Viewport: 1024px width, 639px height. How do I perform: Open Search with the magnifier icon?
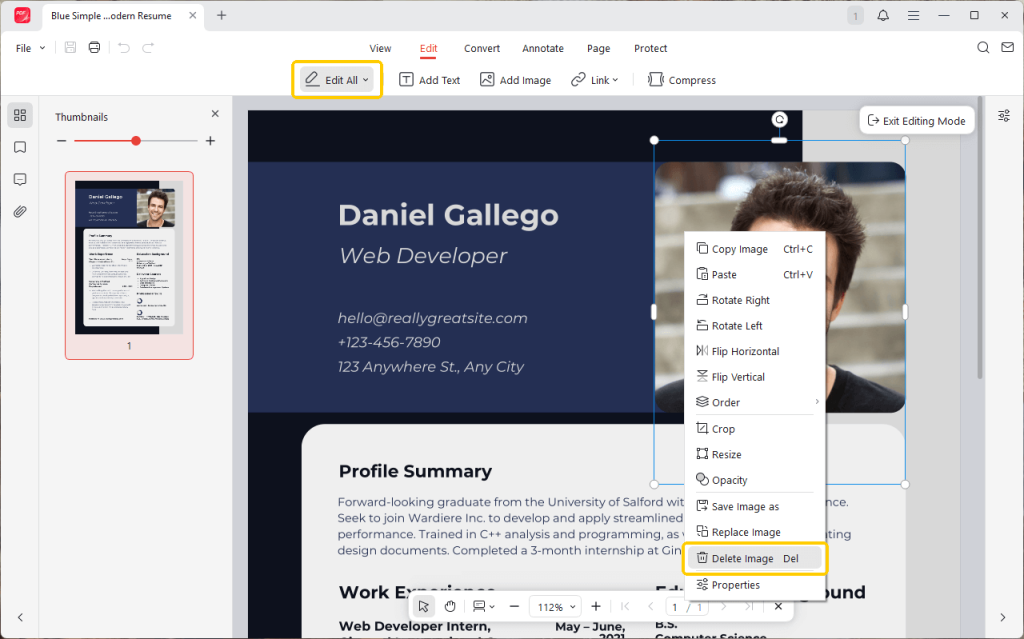click(x=983, y=47)
